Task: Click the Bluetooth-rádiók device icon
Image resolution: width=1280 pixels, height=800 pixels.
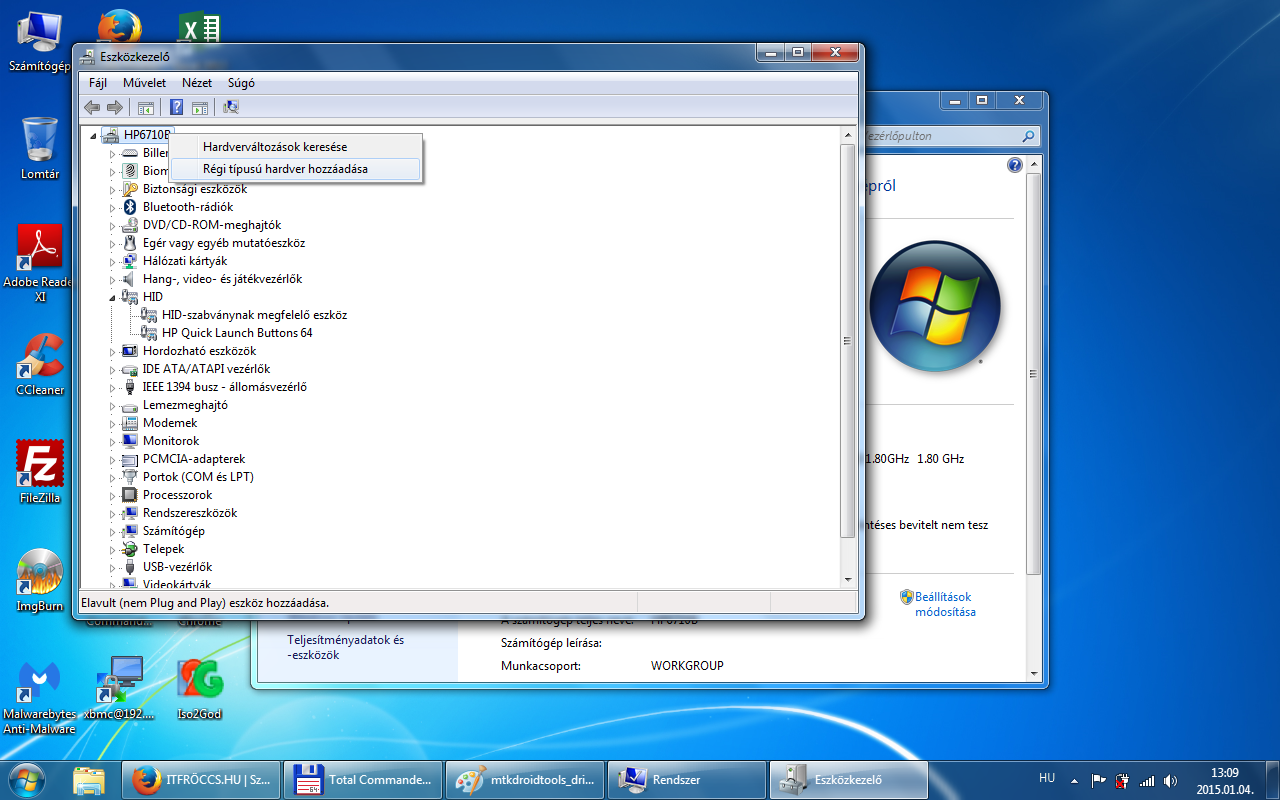Action: tap(129, 207)
